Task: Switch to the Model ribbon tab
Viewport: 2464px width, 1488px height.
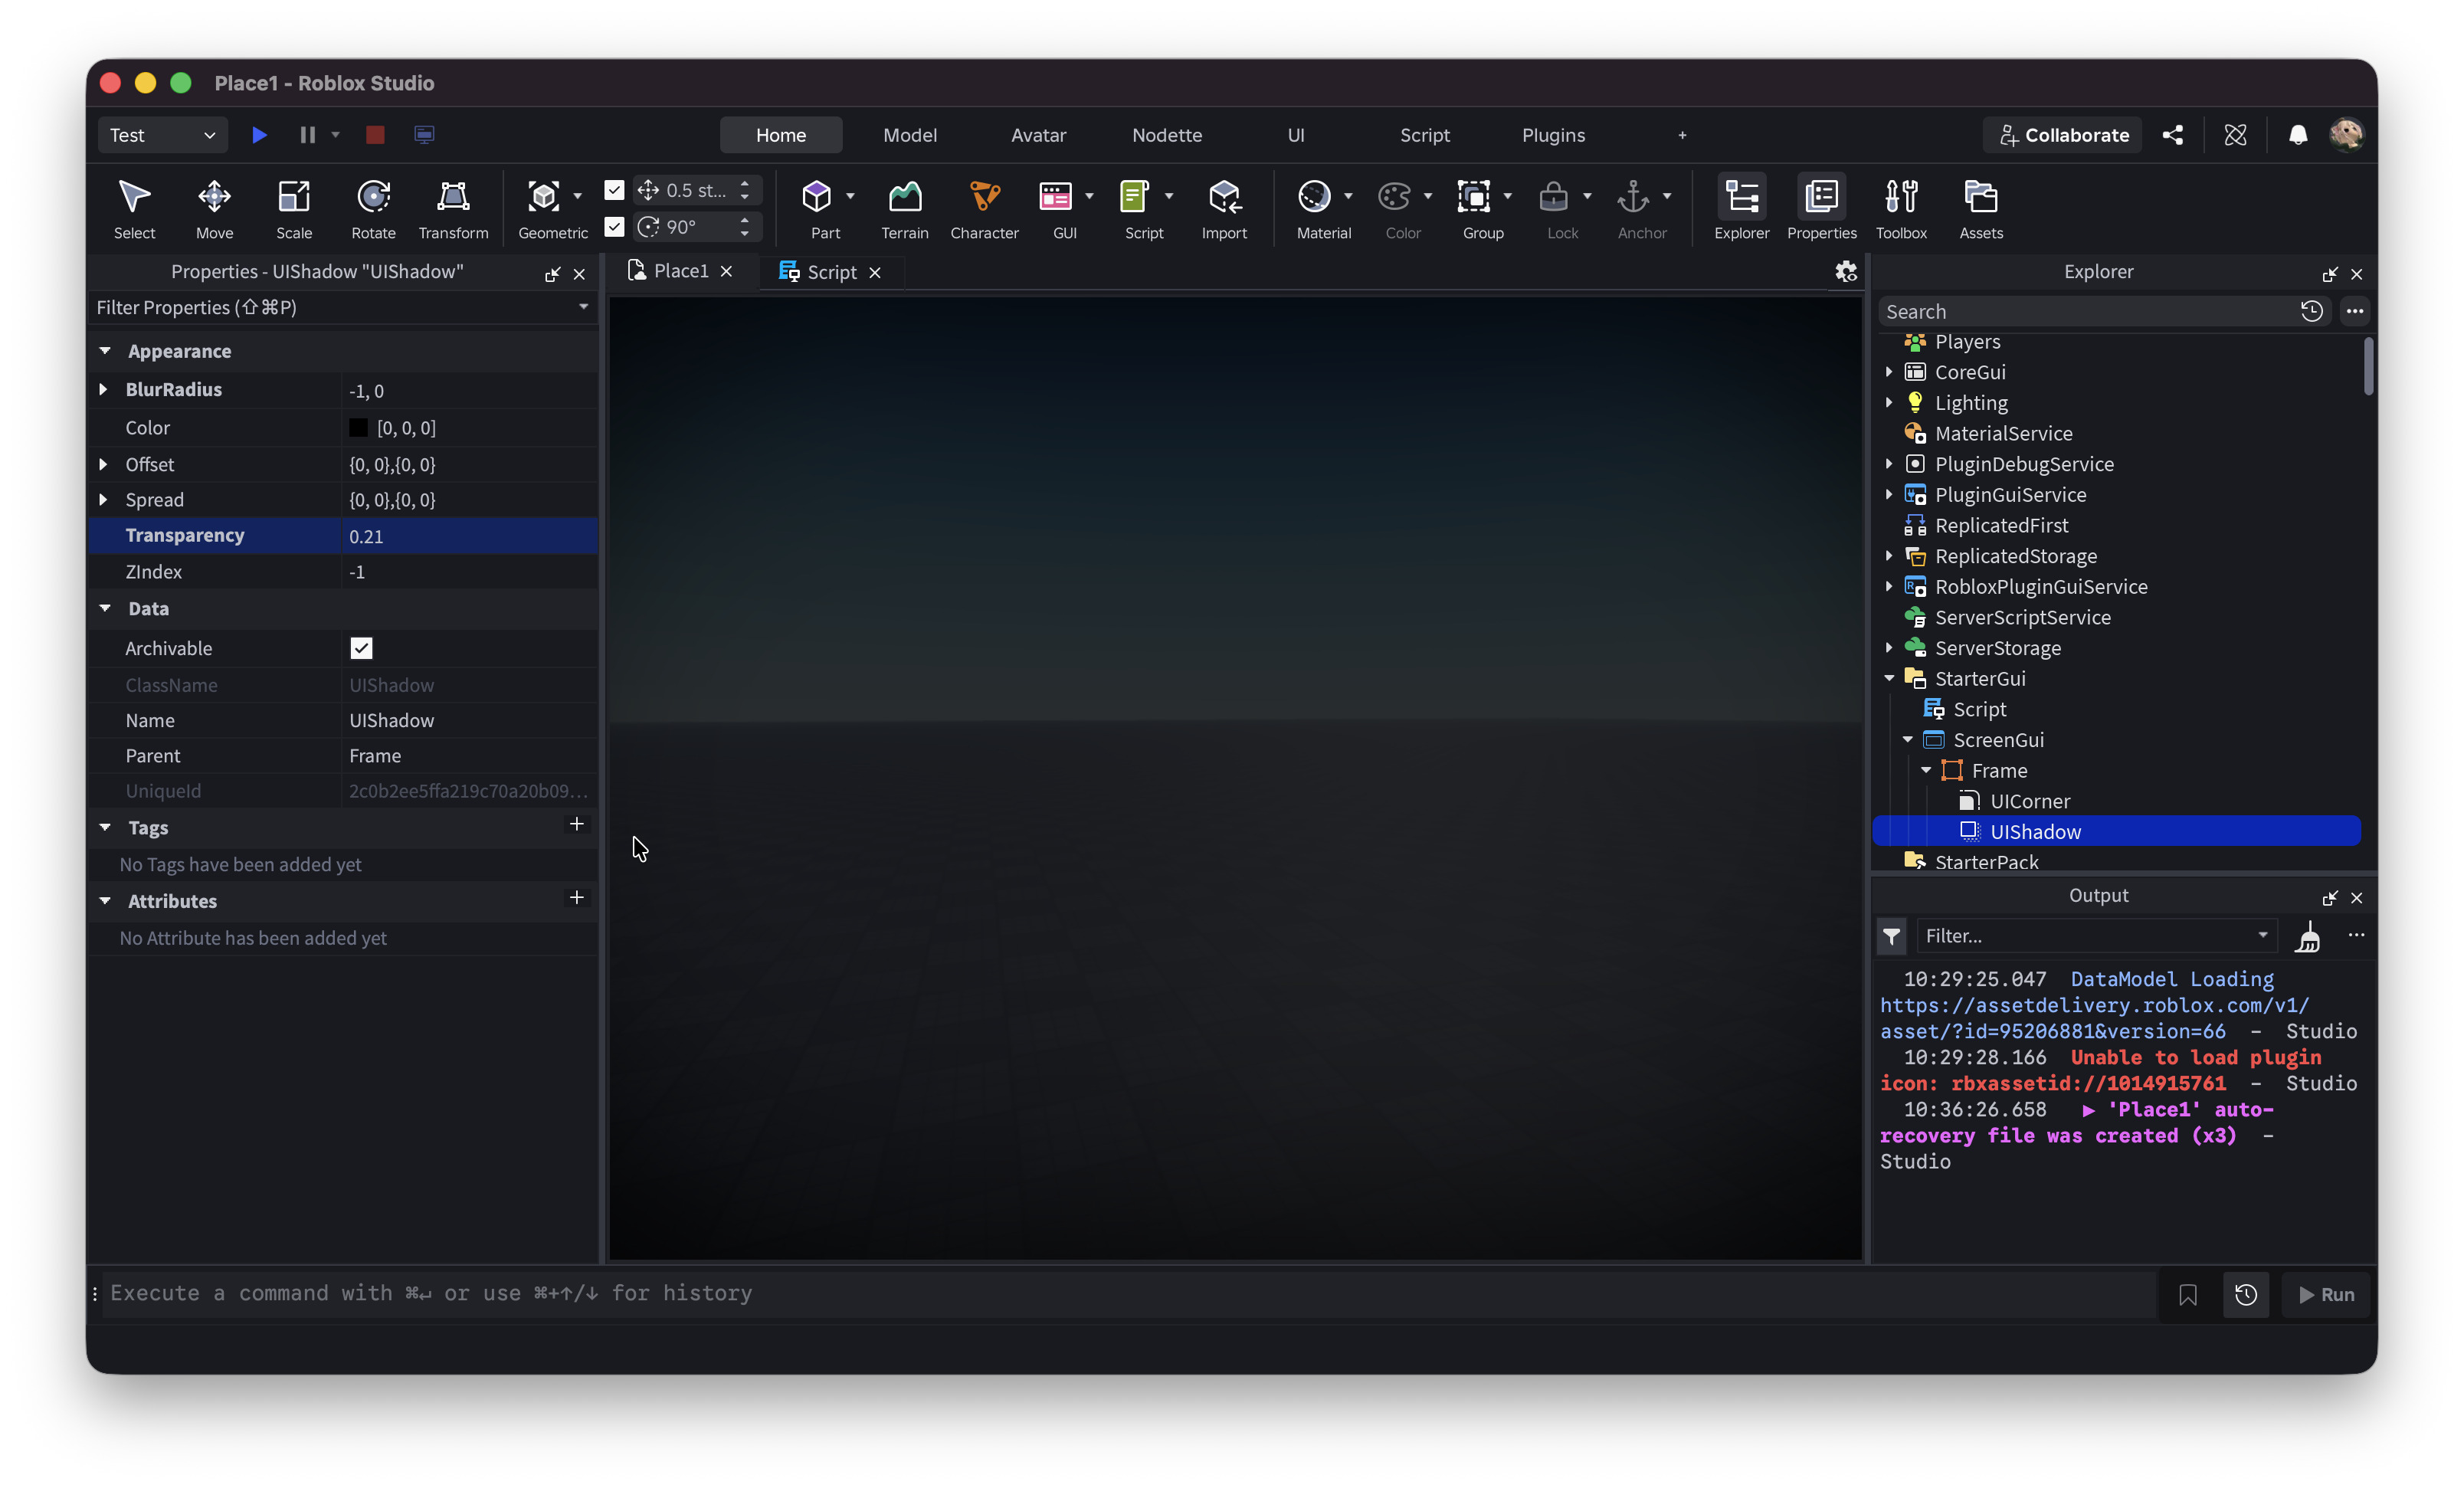Action: tap(909, 135)
